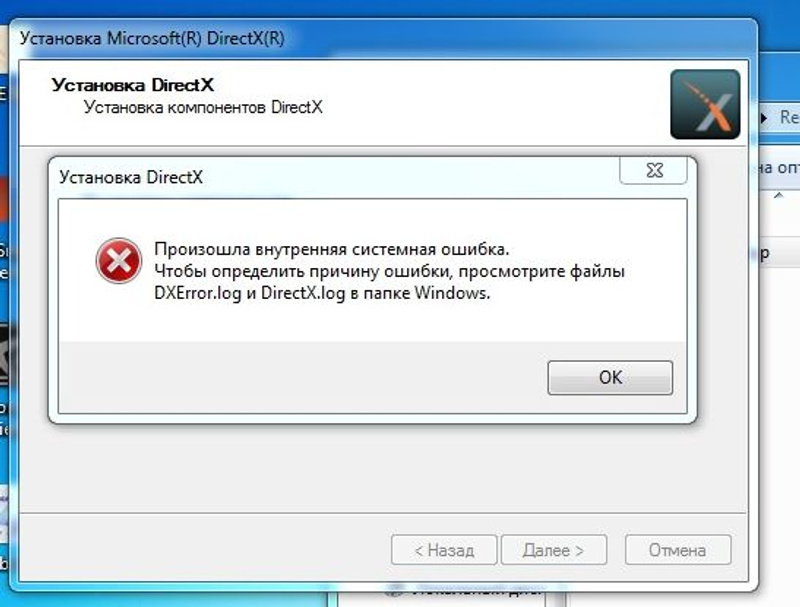Image resolution: width=800 pixels, height=607 pixels.
Task: Click the DXError.log и DirectX.log text line
Action: coord(322,293)
